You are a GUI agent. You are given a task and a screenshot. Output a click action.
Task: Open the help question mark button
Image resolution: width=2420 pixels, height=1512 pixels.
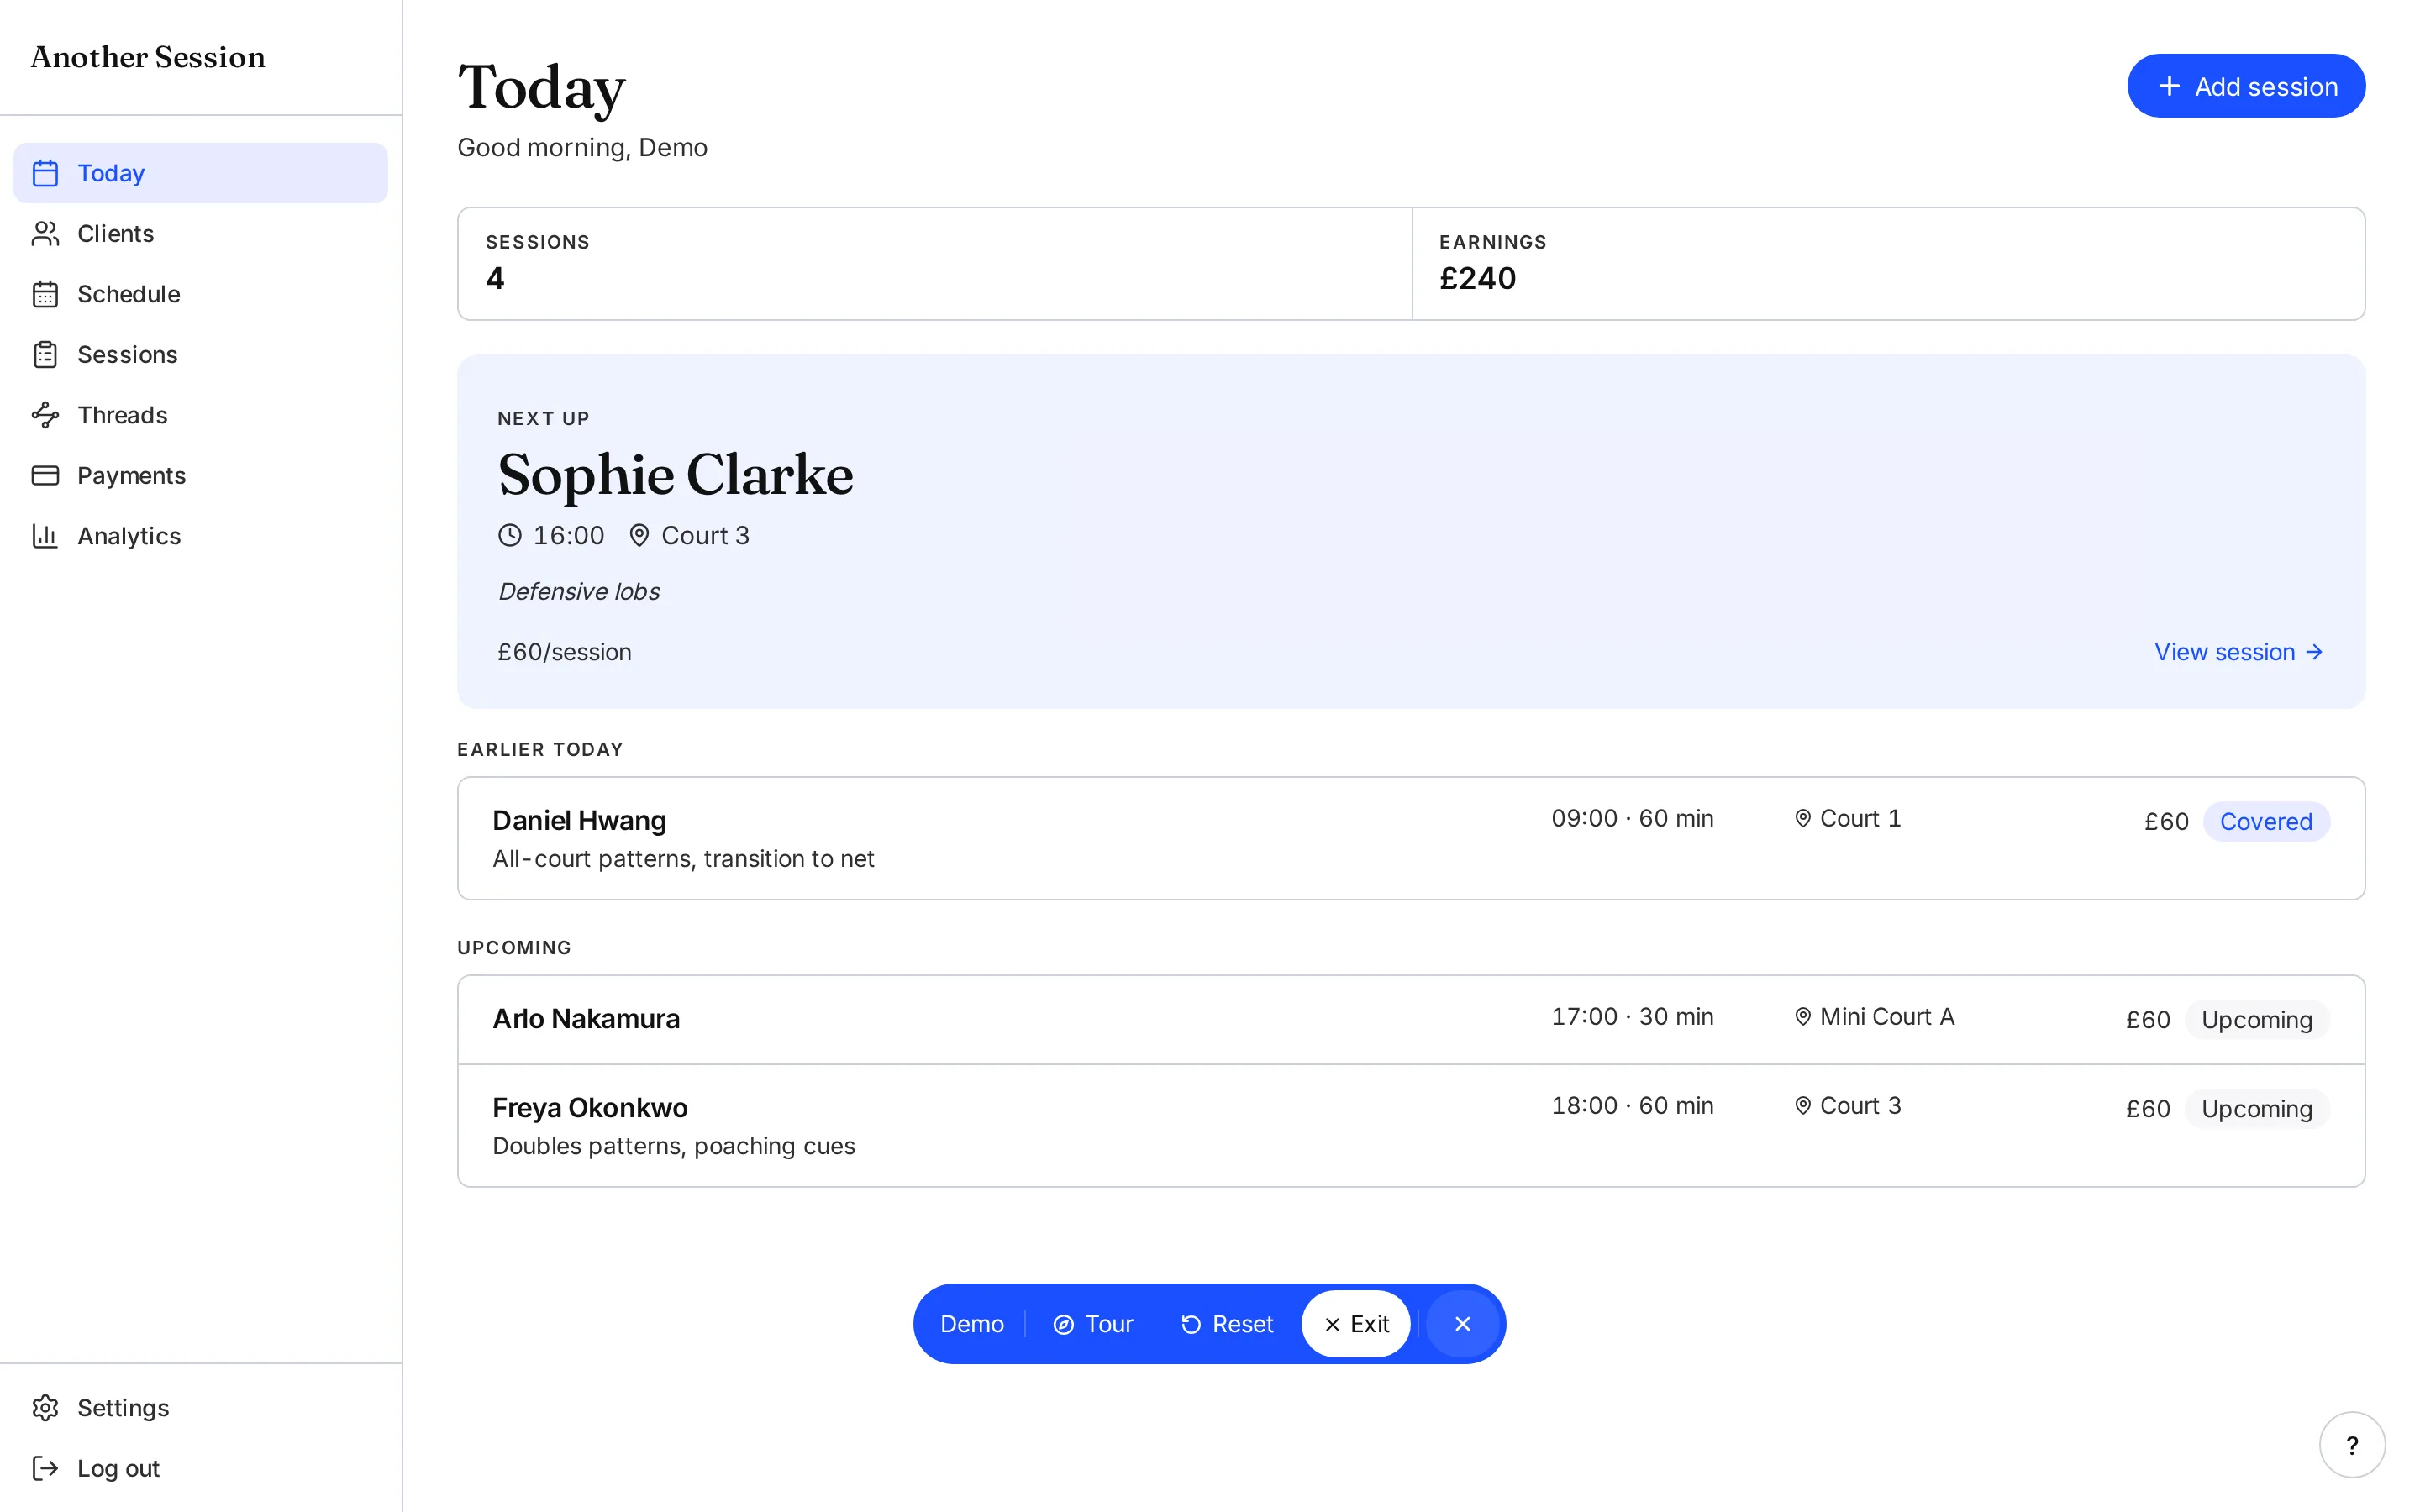point(2352,1444)
